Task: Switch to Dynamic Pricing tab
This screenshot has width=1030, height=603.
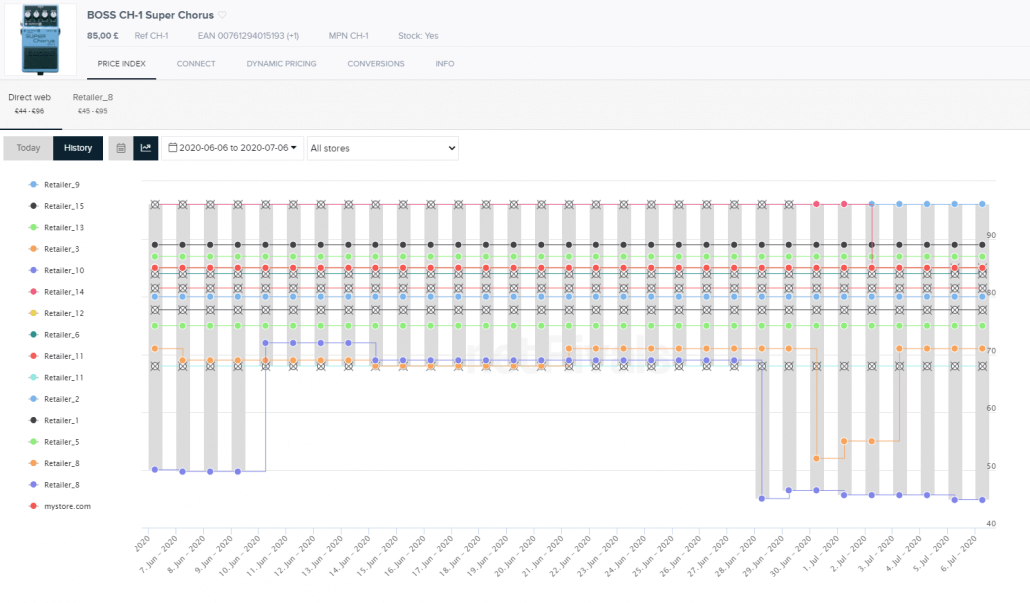Action: tap(281, 64)
